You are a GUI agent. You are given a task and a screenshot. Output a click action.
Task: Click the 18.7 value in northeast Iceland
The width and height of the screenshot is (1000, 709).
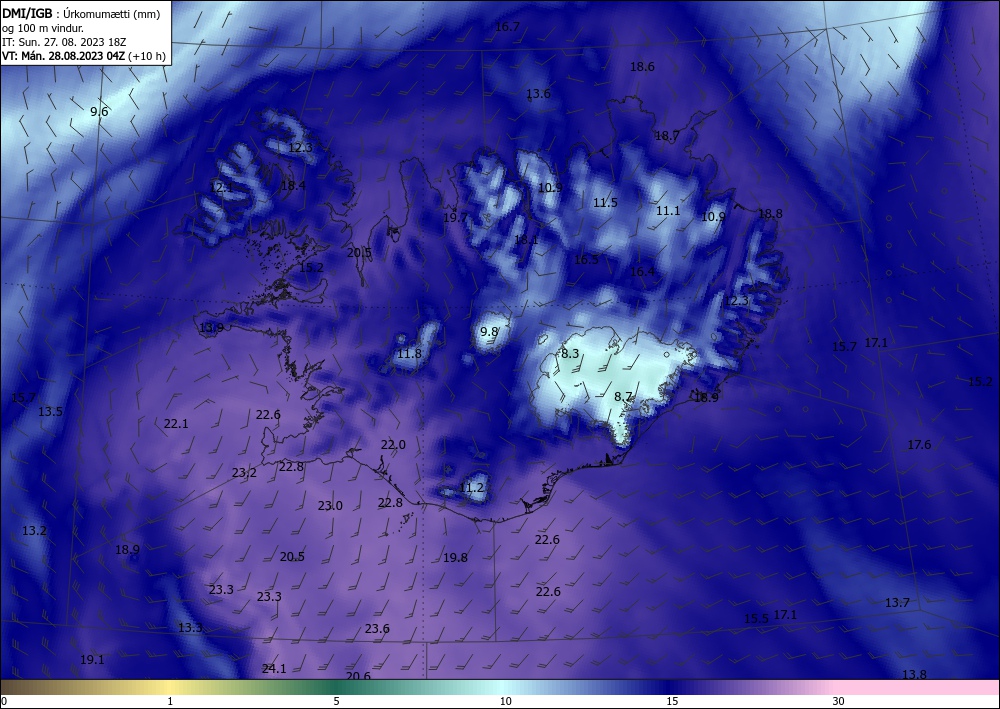[x=666, y=135]
